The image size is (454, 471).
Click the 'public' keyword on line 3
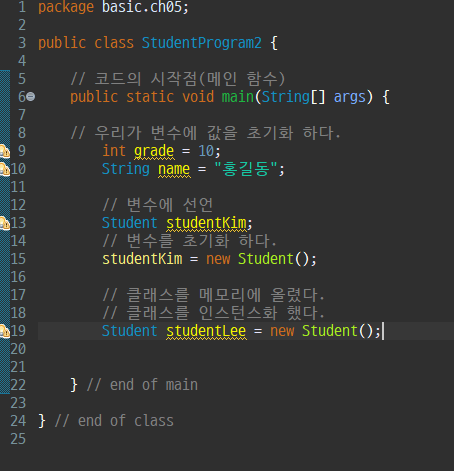(62, 43)
